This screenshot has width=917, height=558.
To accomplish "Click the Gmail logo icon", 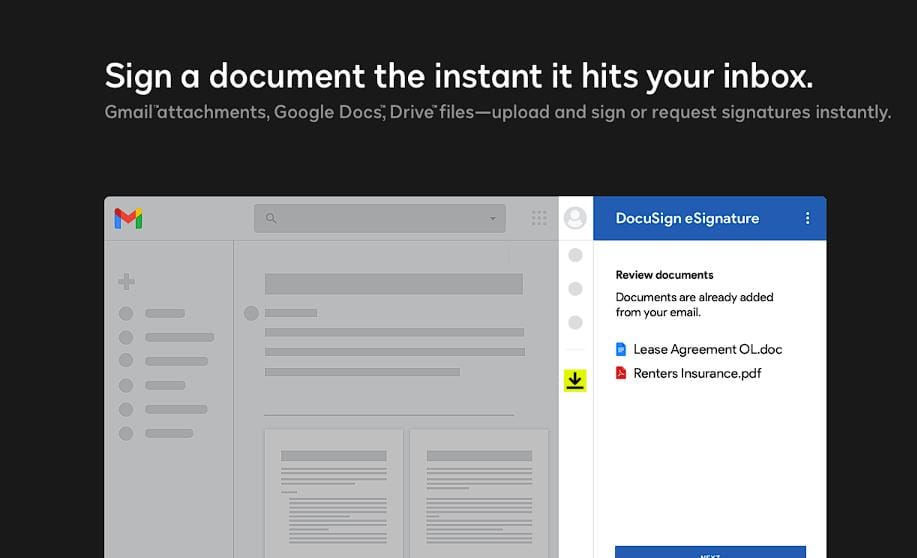I will pyautogui.click(x=128, y=218).
